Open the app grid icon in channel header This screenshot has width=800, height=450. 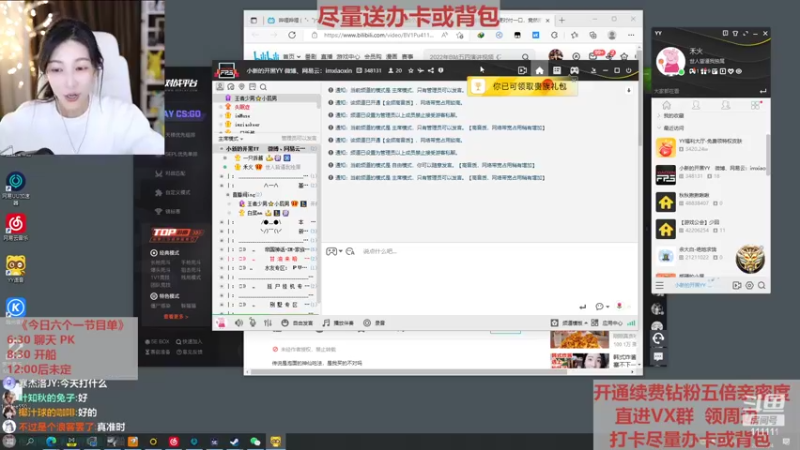pyautogui.click(x=557, y=70)
